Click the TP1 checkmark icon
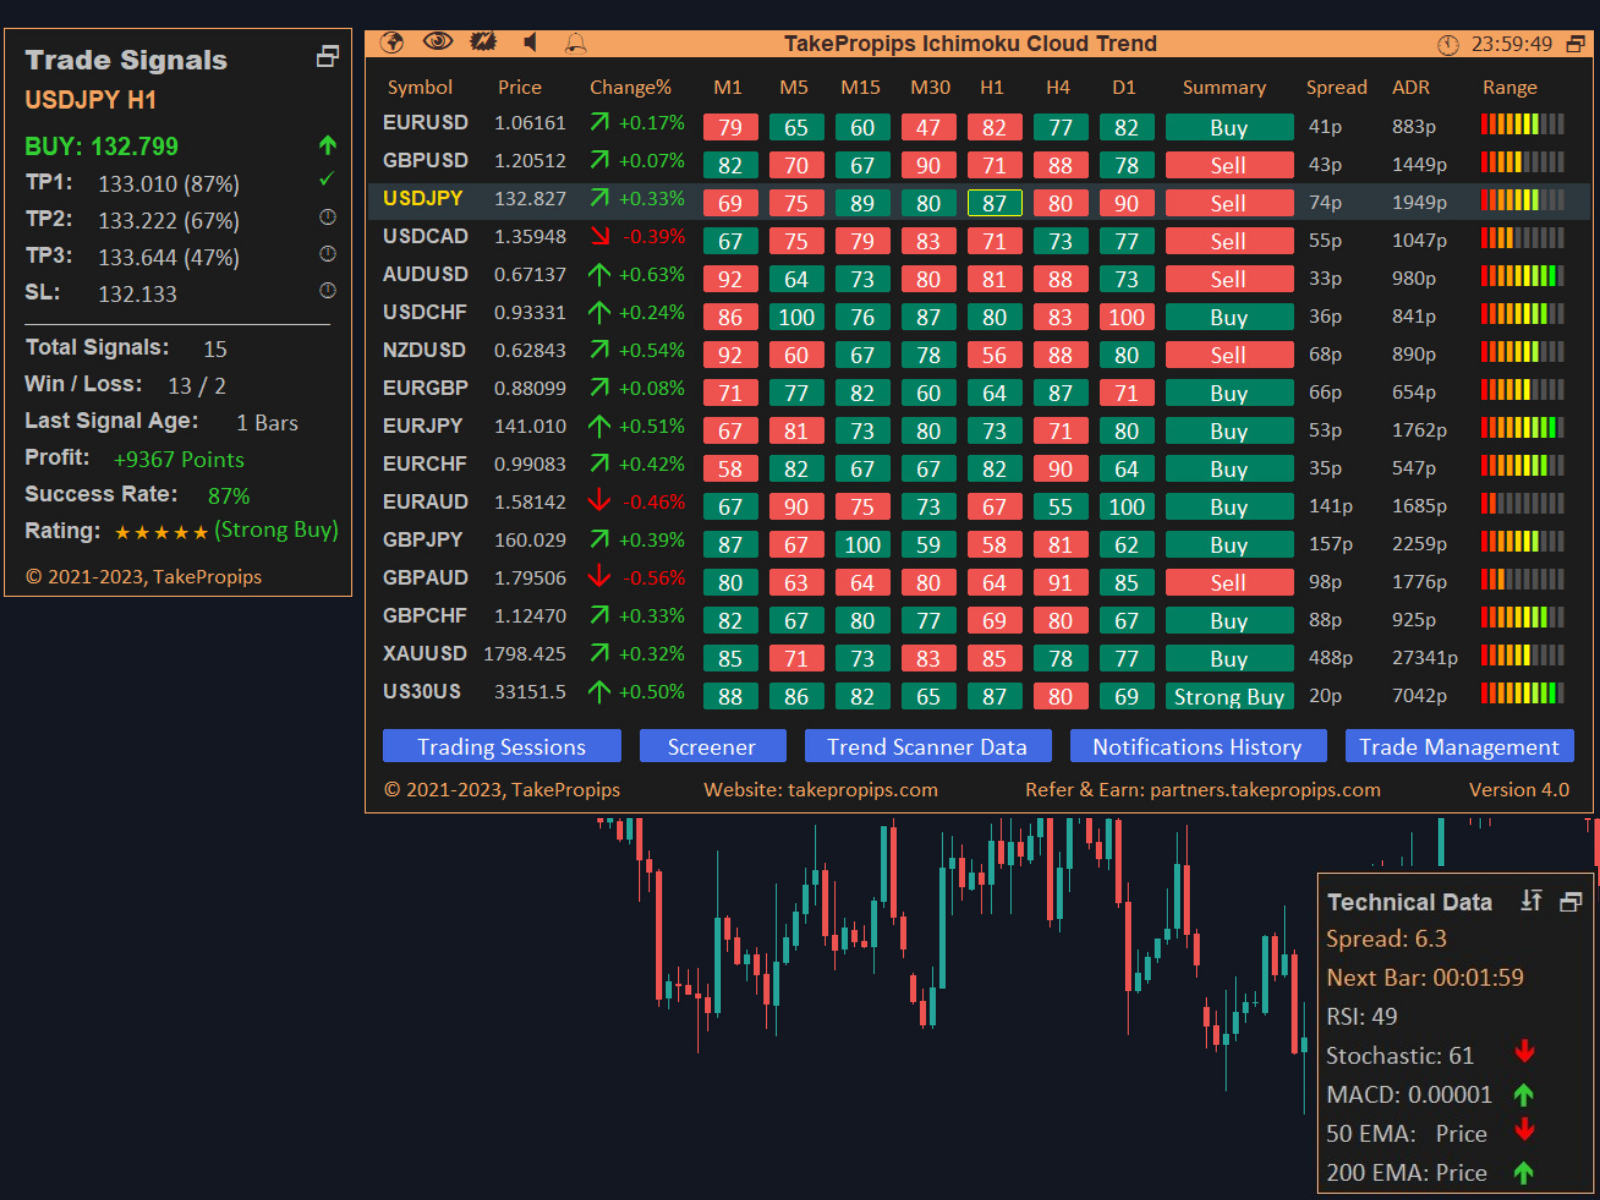This screenshot has width=1600, height=1200. point(327,180)
